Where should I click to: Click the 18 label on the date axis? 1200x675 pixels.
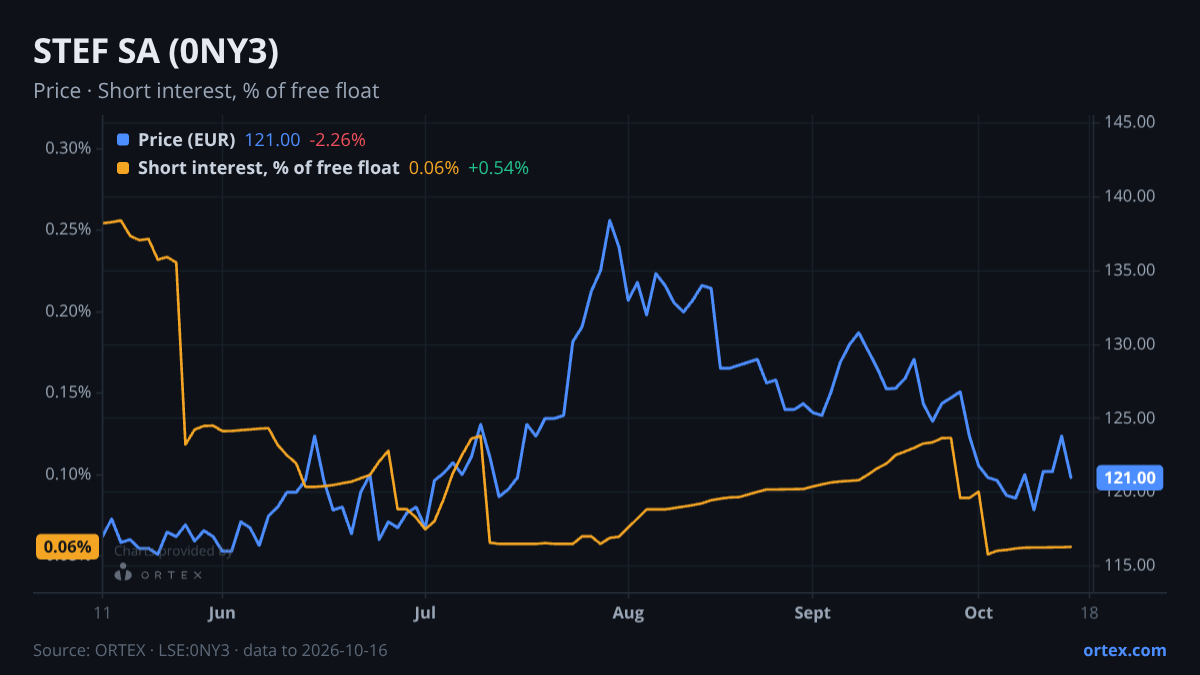click(x=1089, y=613)
